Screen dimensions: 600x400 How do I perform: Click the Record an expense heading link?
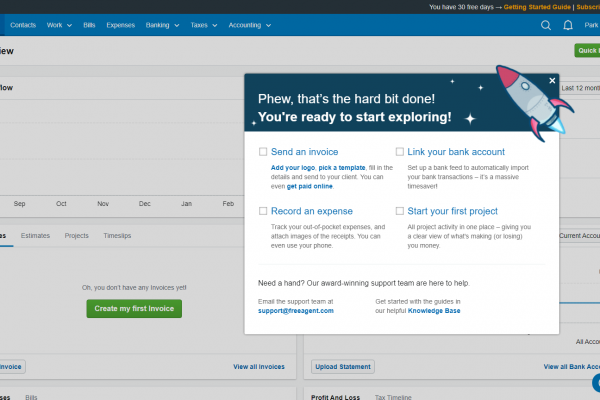pos(312,211)
